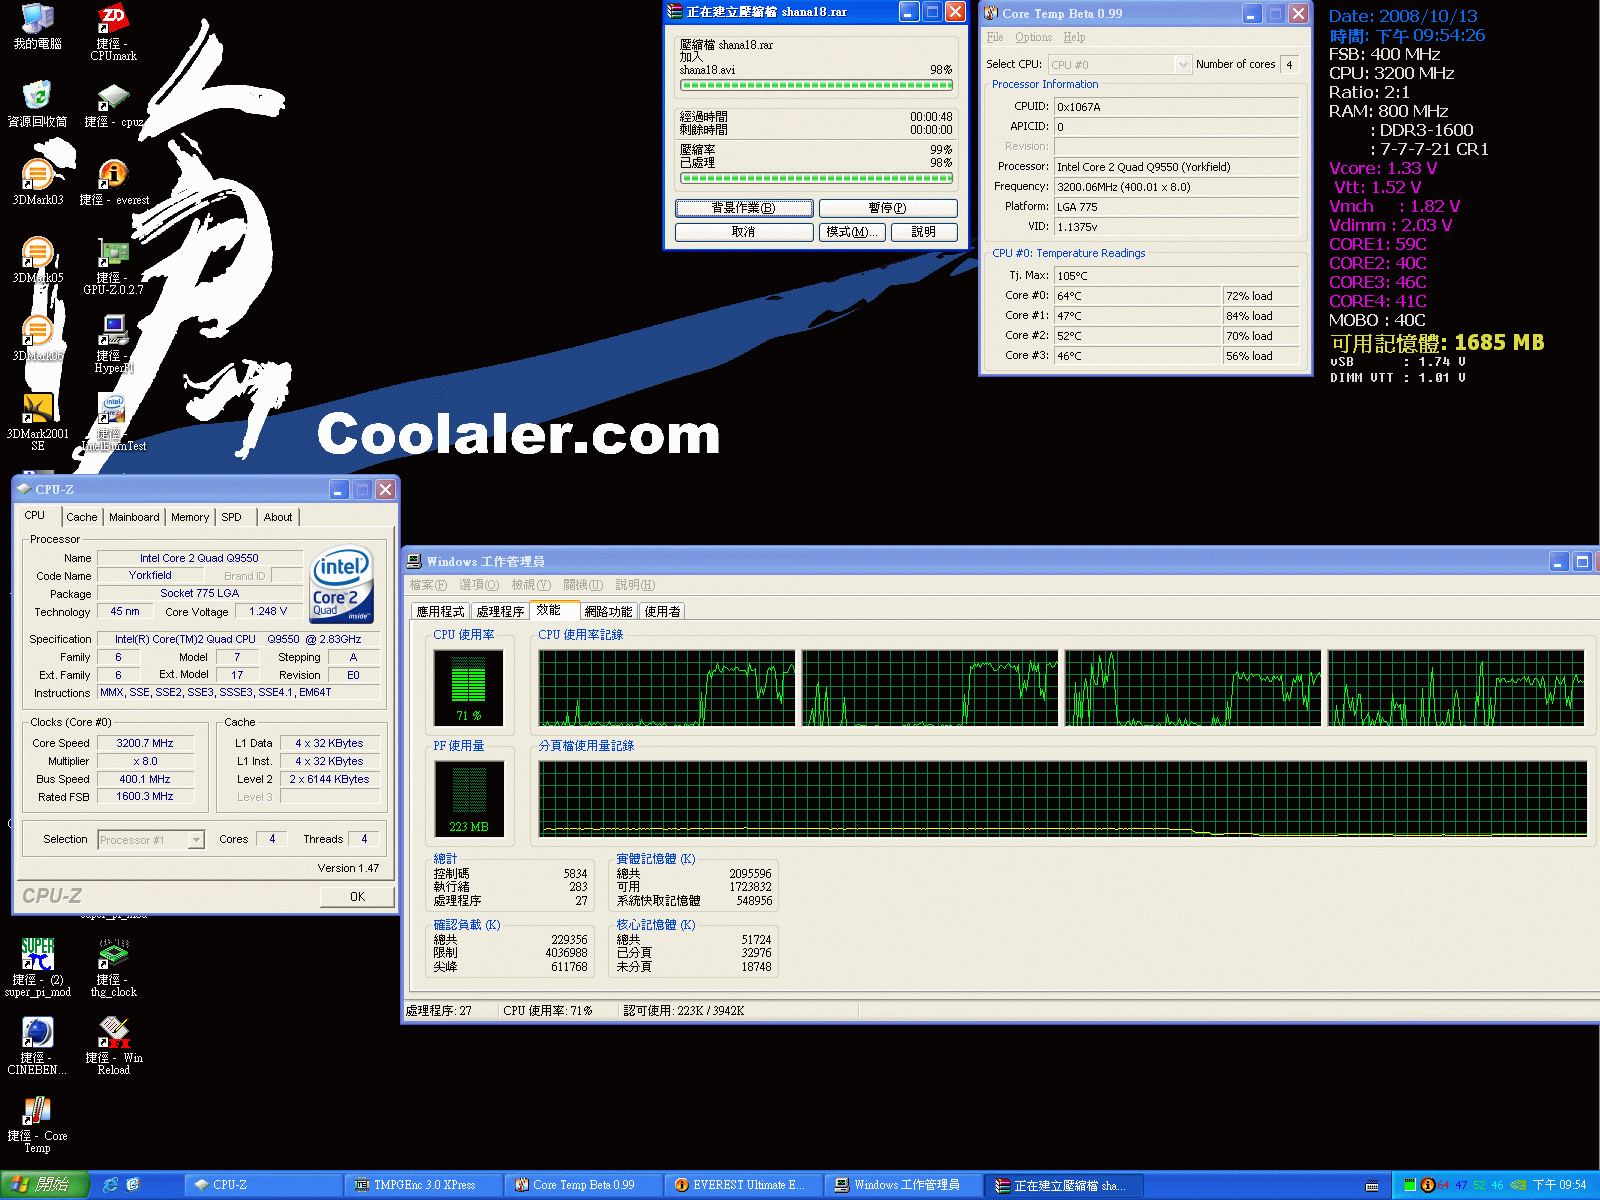Launch the 3DMark2001 SE icon
The height and width of the screenshot is (1200, 1600).
tap(37, 422)
